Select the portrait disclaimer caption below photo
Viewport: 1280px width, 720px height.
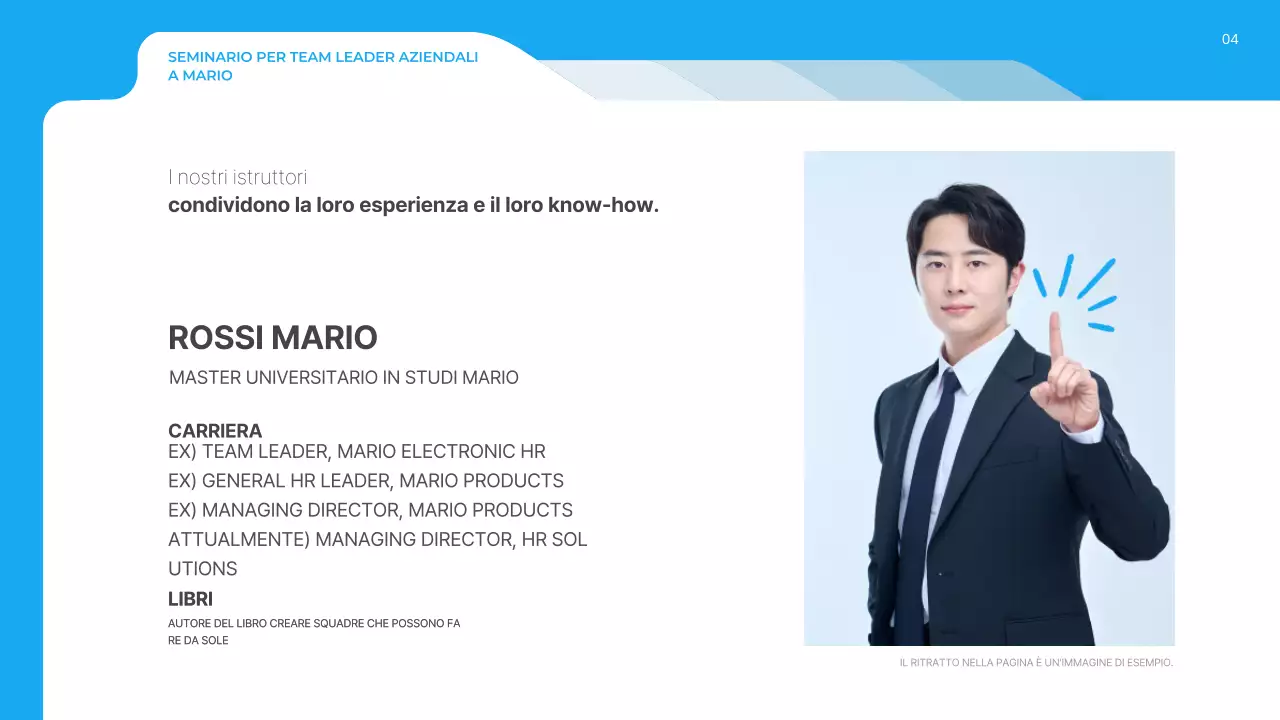(1035, 662)
